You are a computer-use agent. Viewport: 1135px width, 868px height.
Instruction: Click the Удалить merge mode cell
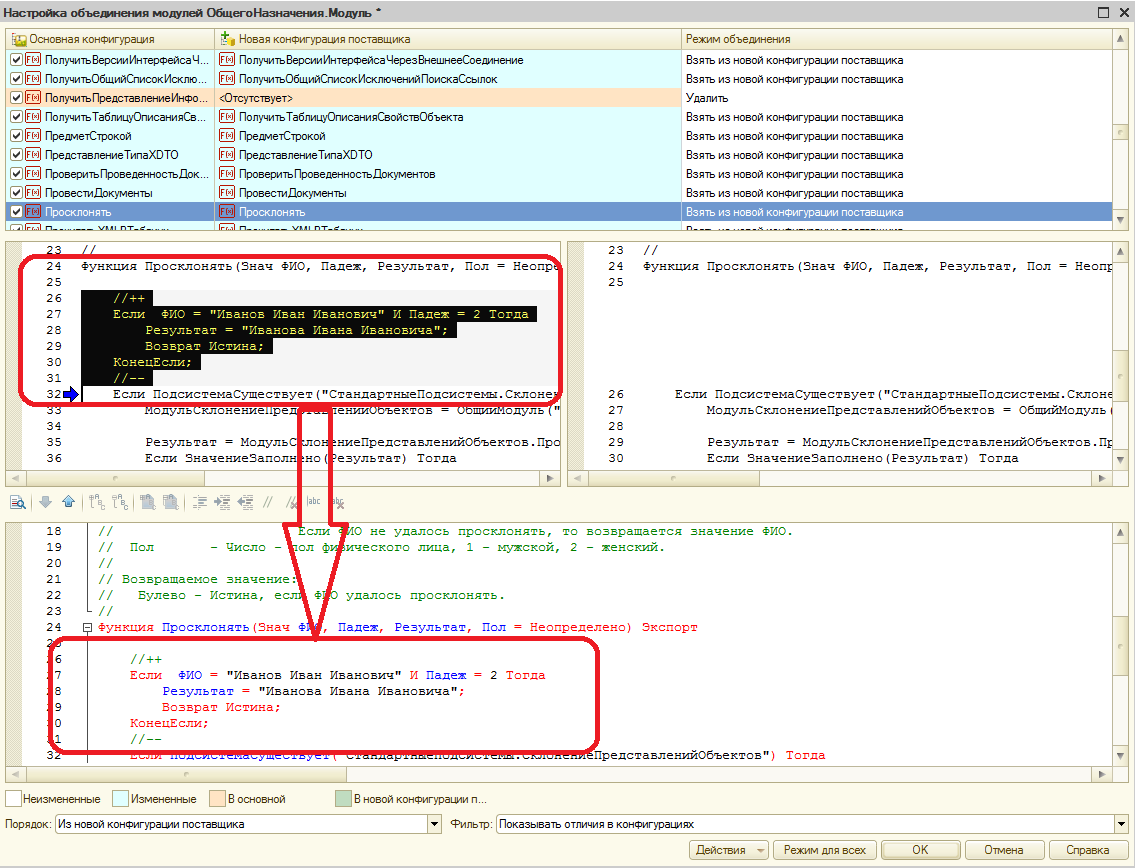(896, 98)
